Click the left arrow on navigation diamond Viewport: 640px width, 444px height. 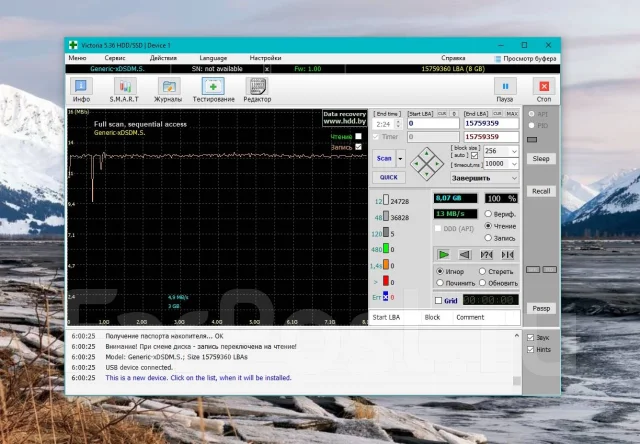tap(416, 164)
